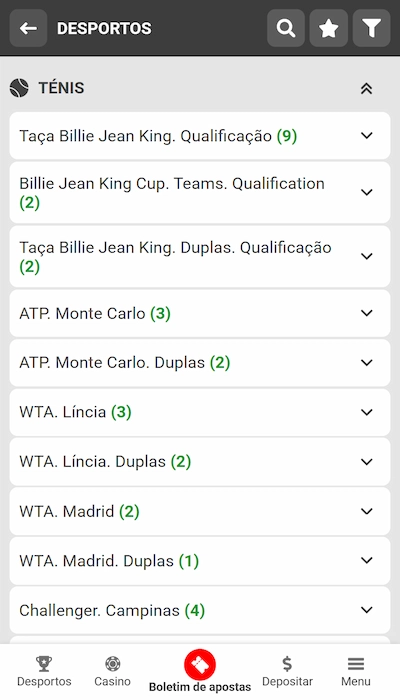Tap the back arrow icon
400x700 pixels.
(x=28, y=28)
